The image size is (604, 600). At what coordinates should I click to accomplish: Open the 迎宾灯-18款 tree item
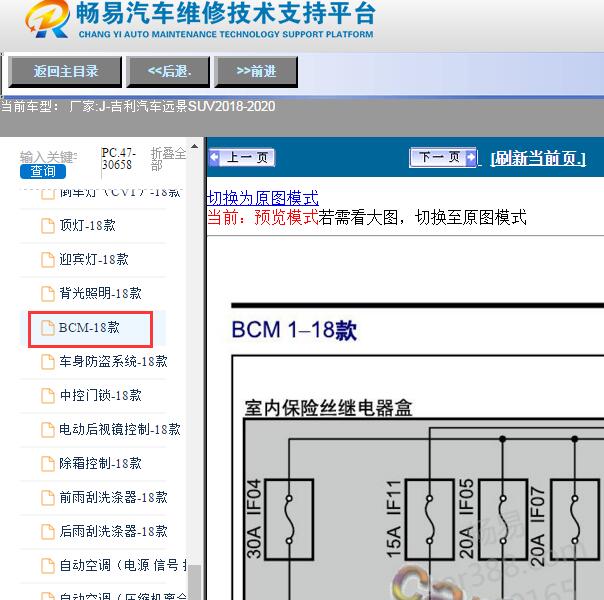pyautogui.click(x=92, y=260)
